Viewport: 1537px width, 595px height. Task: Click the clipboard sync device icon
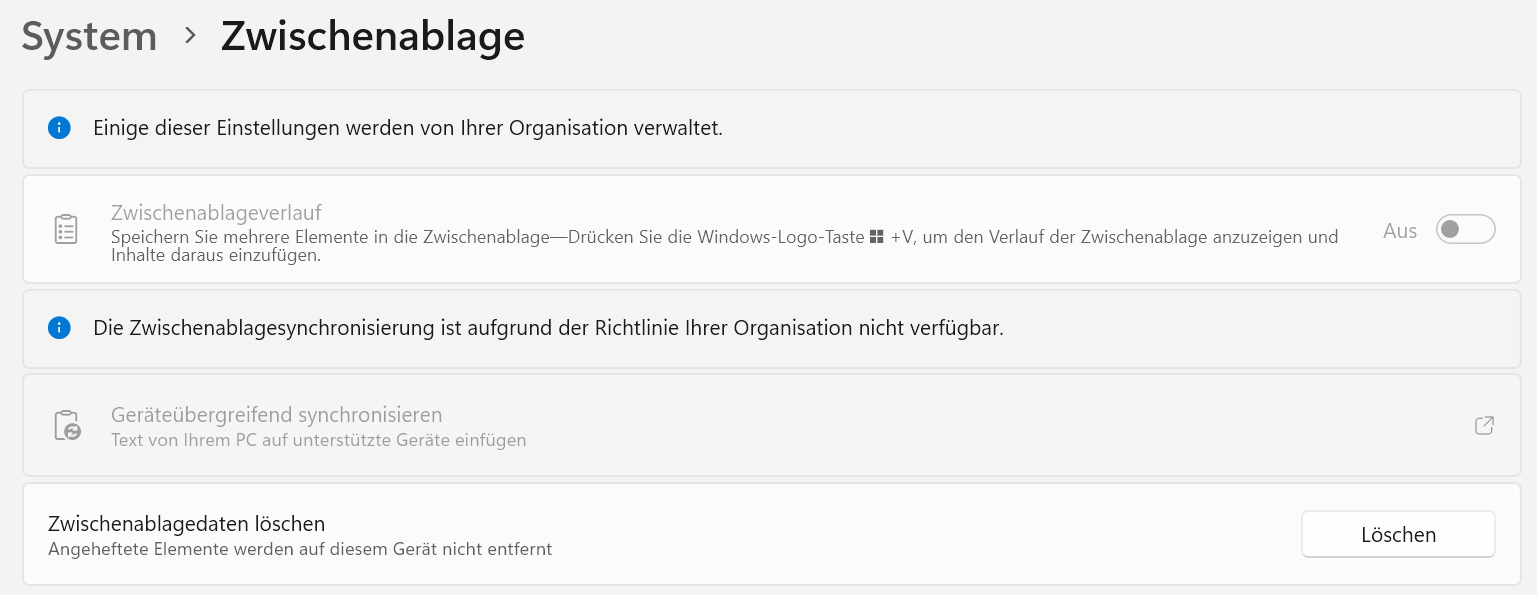pos(66,425)
